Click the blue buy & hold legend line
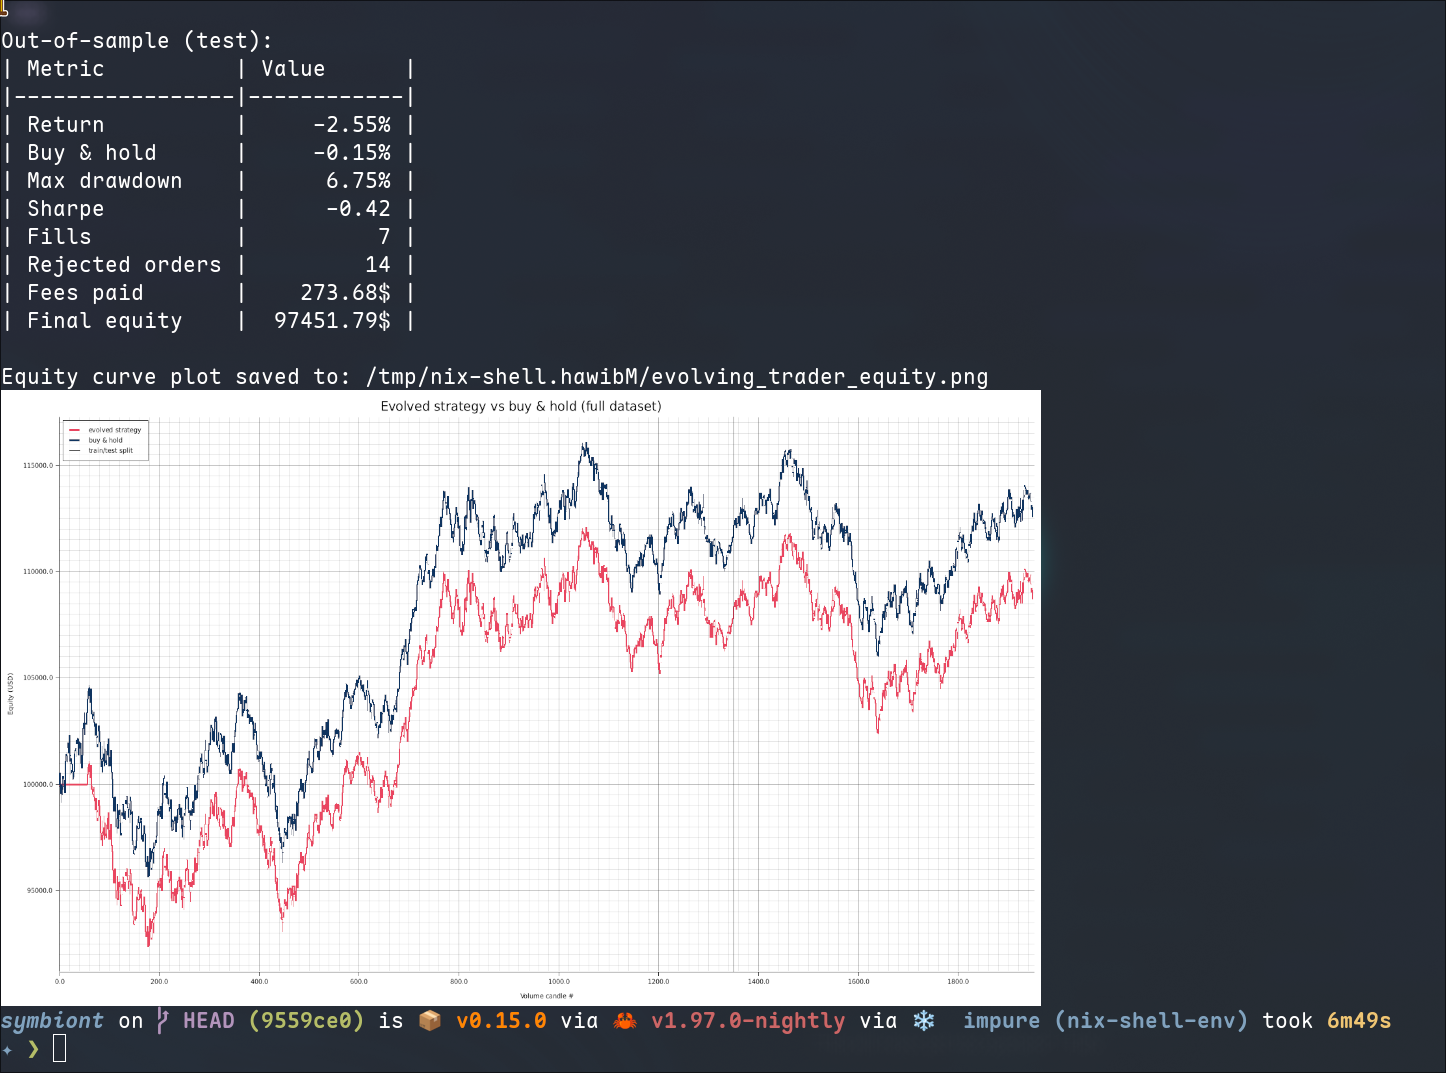Image resolution: width=1446 pixels, height=1073 pixels. point(75,440)
